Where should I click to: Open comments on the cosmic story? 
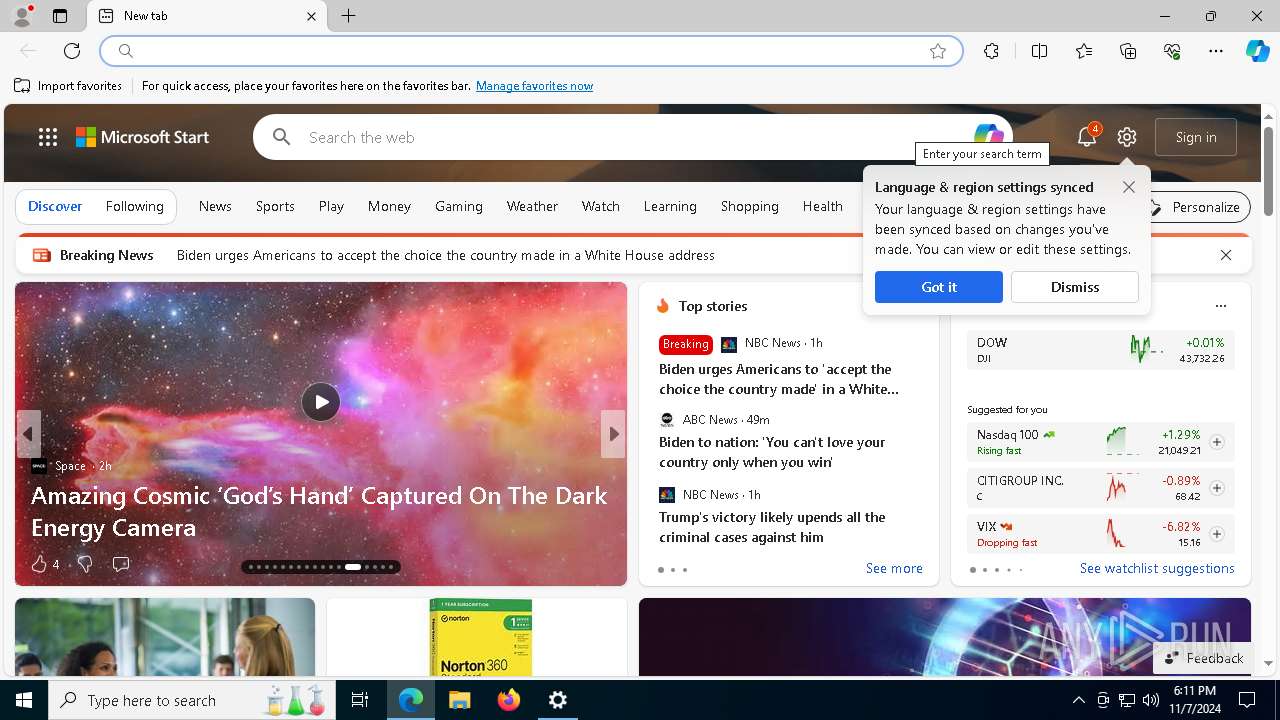121,564
